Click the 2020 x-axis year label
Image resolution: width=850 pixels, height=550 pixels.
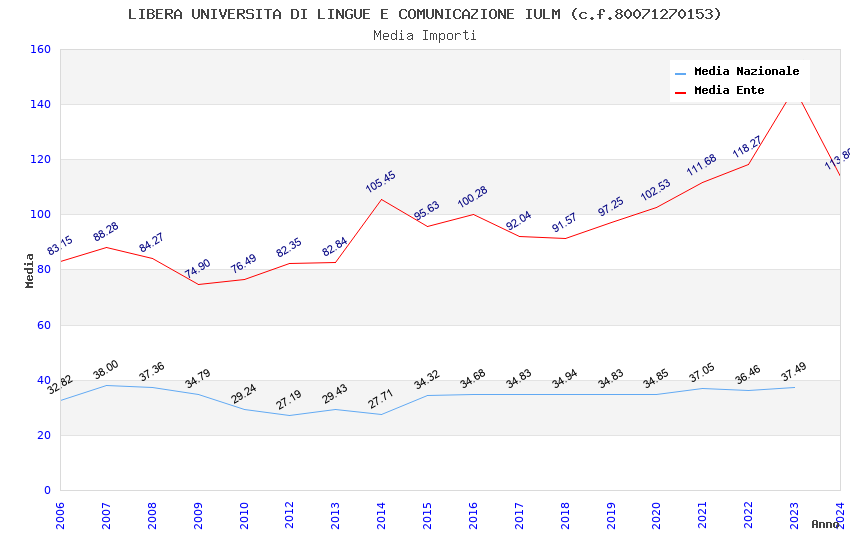click(656, 515)
